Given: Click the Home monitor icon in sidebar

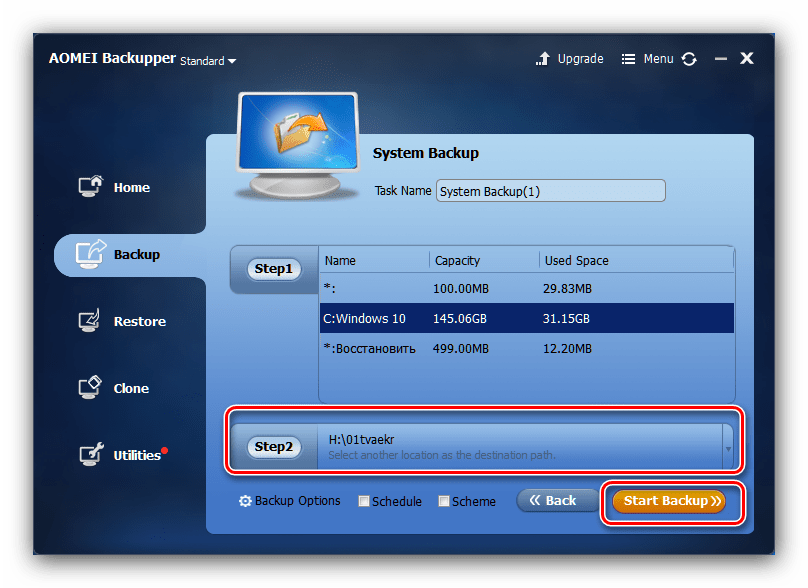Looking at the screenshot, I should click(91, 187).
